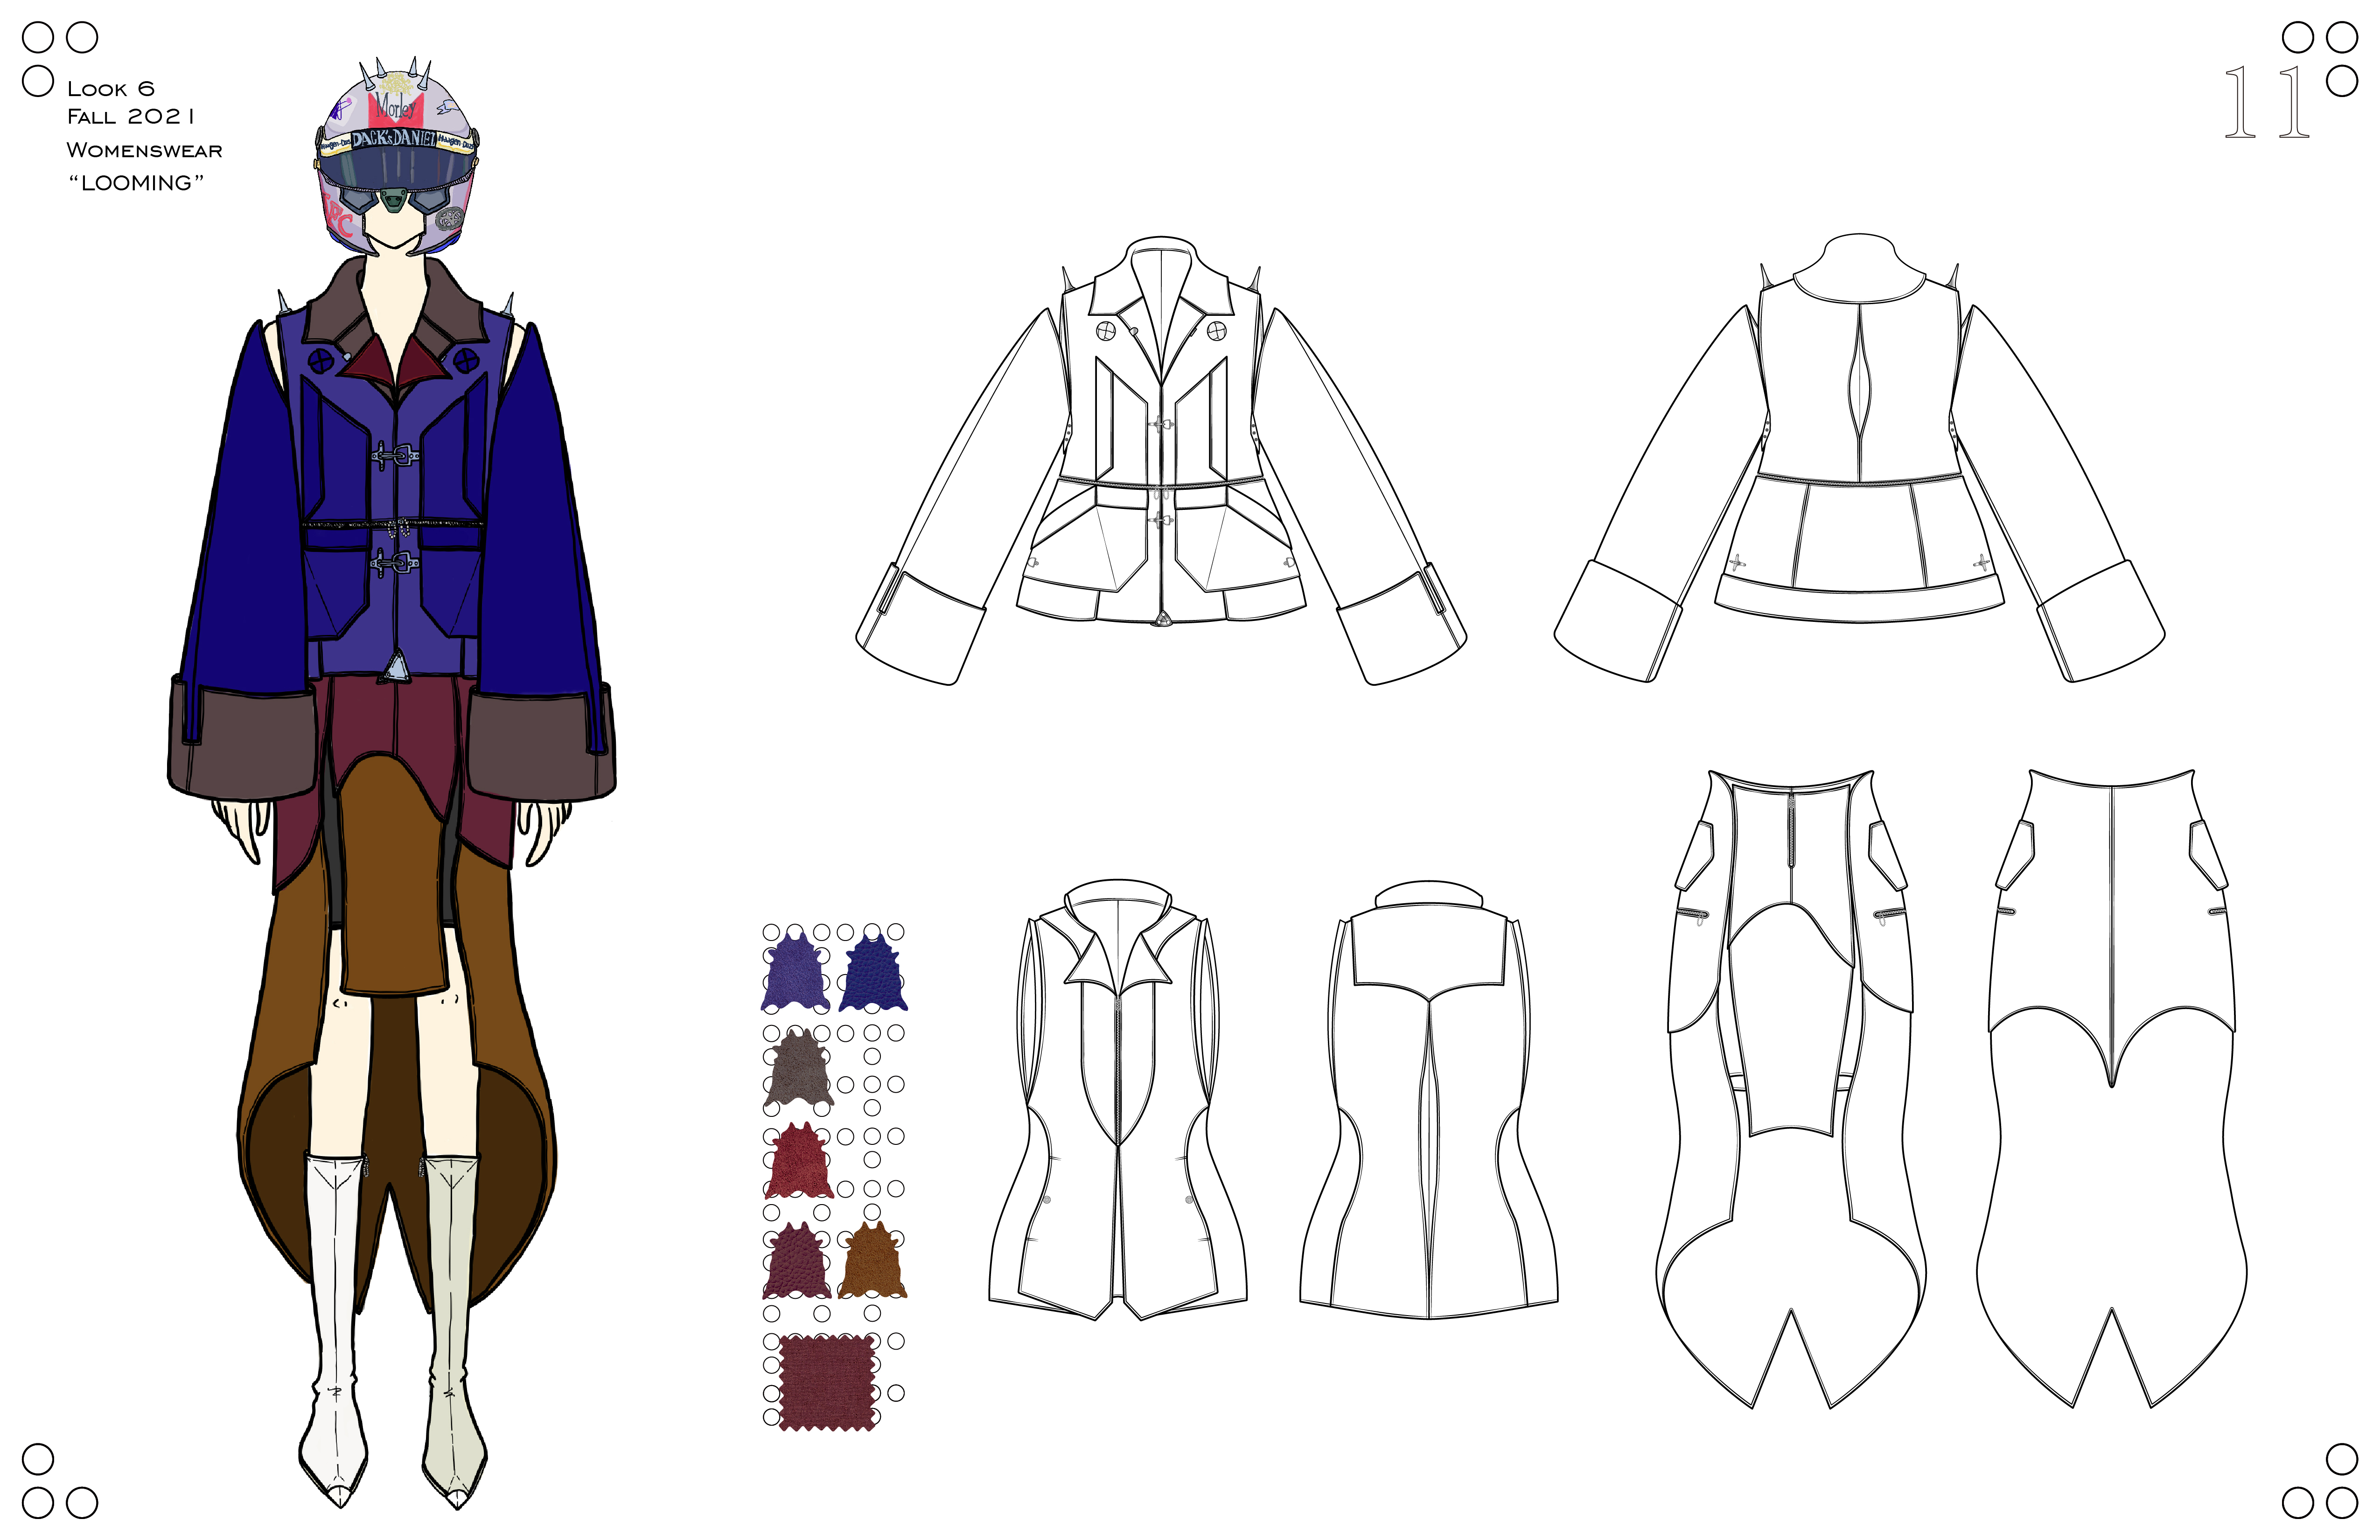Click the jacket front flat sketch
Image resolution: width=2380 pixels, height=1540 pixels.
[x=1160, y=460]
